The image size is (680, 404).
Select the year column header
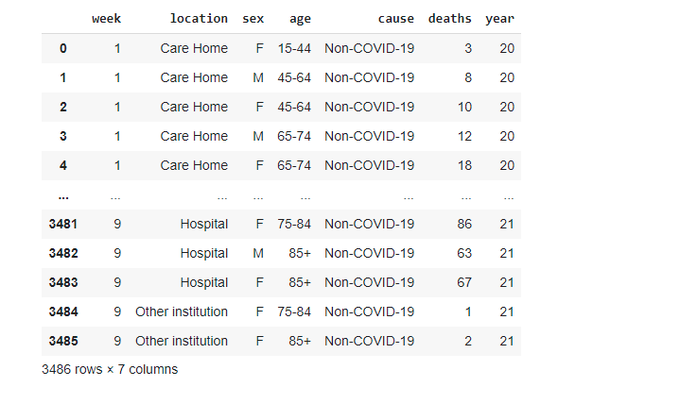pos(500,19)
